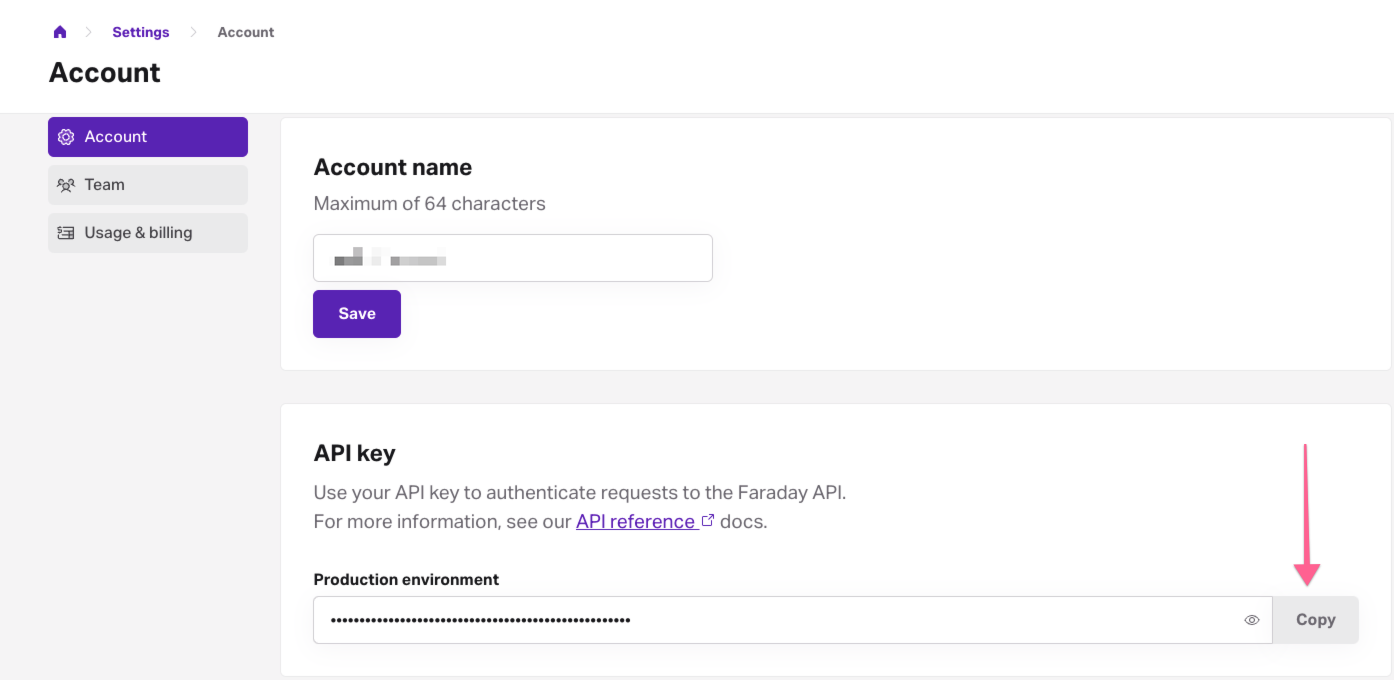This screenshot has width=1394, height=680.
Task: Select the Account sidebar tab
Action: pyautogui.click(x=148, y=137)
